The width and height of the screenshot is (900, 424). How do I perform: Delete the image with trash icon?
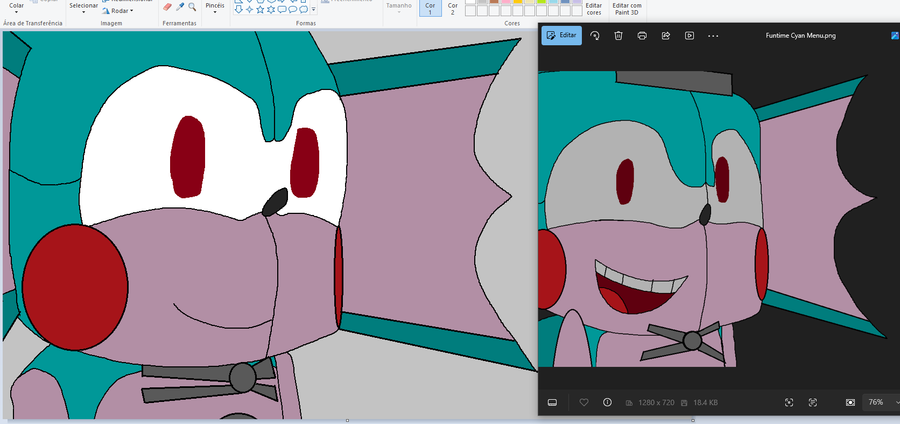tap(618, 36)
